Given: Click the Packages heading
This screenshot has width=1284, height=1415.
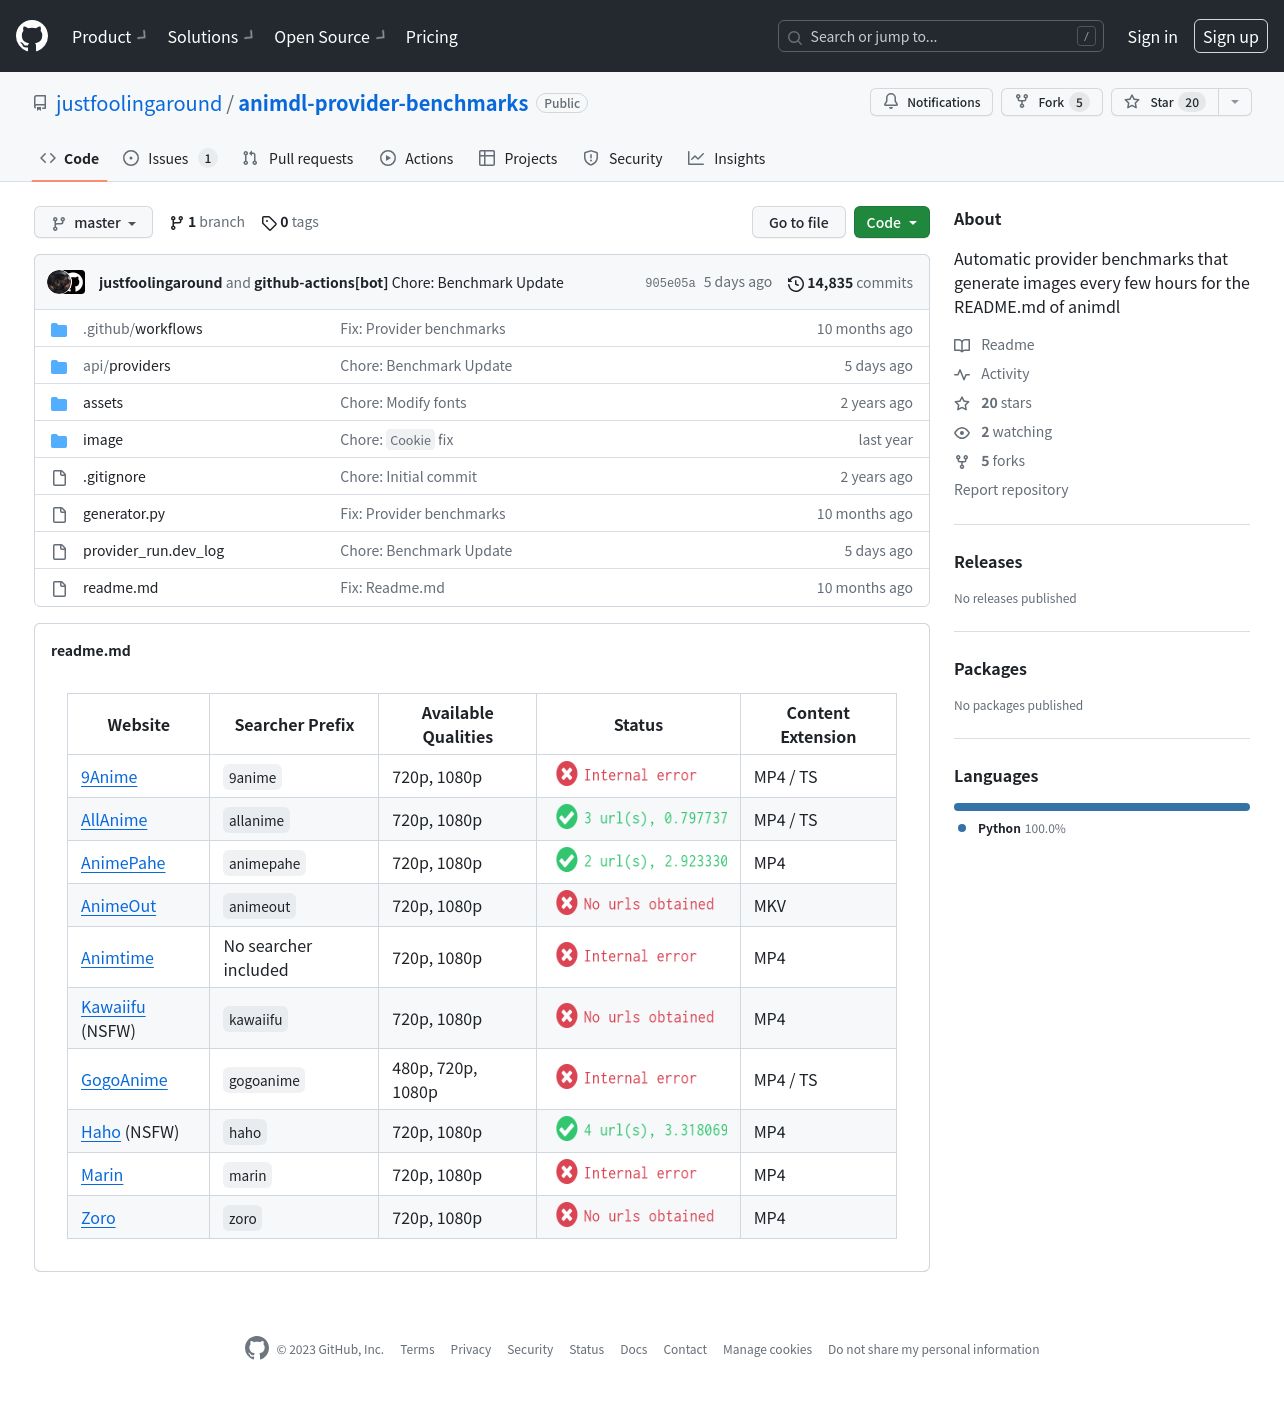Looking at the screenshot, I should pos(990,669).
